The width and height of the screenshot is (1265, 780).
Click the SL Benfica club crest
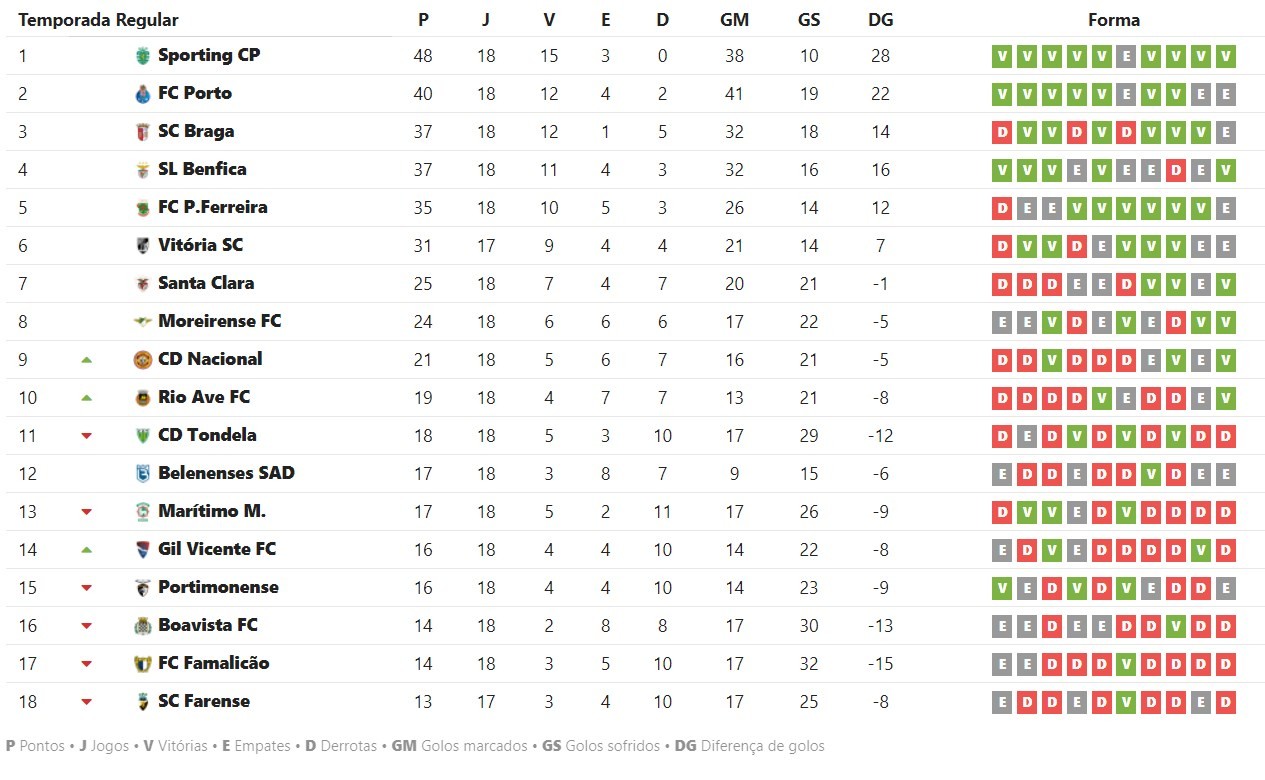(x=142, y=170)
